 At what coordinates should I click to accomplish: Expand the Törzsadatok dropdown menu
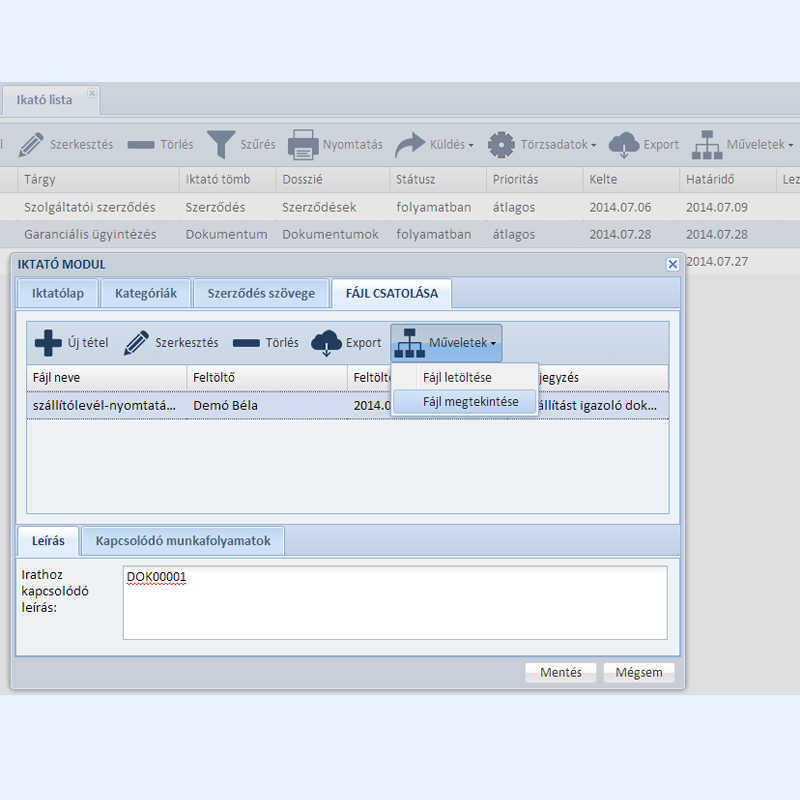pyautogui.click(x=542, y=144)
